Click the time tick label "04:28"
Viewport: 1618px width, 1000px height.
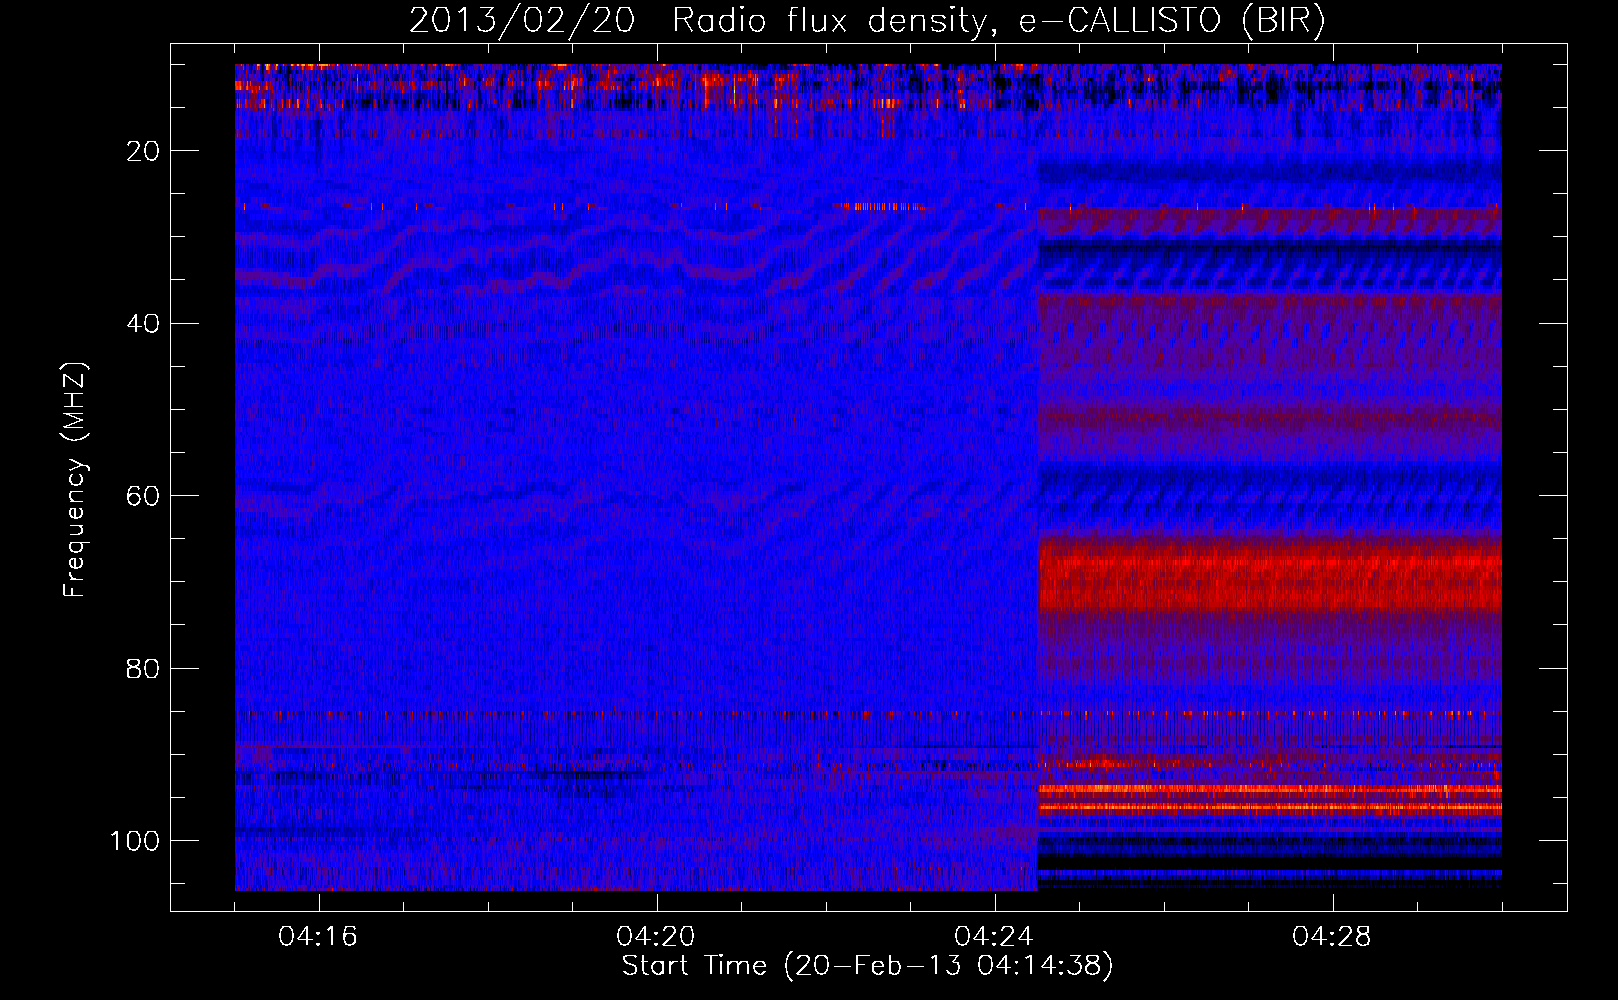tap(1332, 936)
